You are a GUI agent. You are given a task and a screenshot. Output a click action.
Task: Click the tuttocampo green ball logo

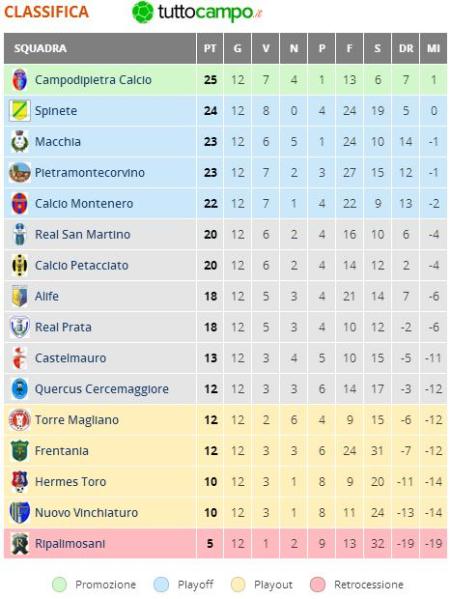pyautogui.click(x=142, y=12)
